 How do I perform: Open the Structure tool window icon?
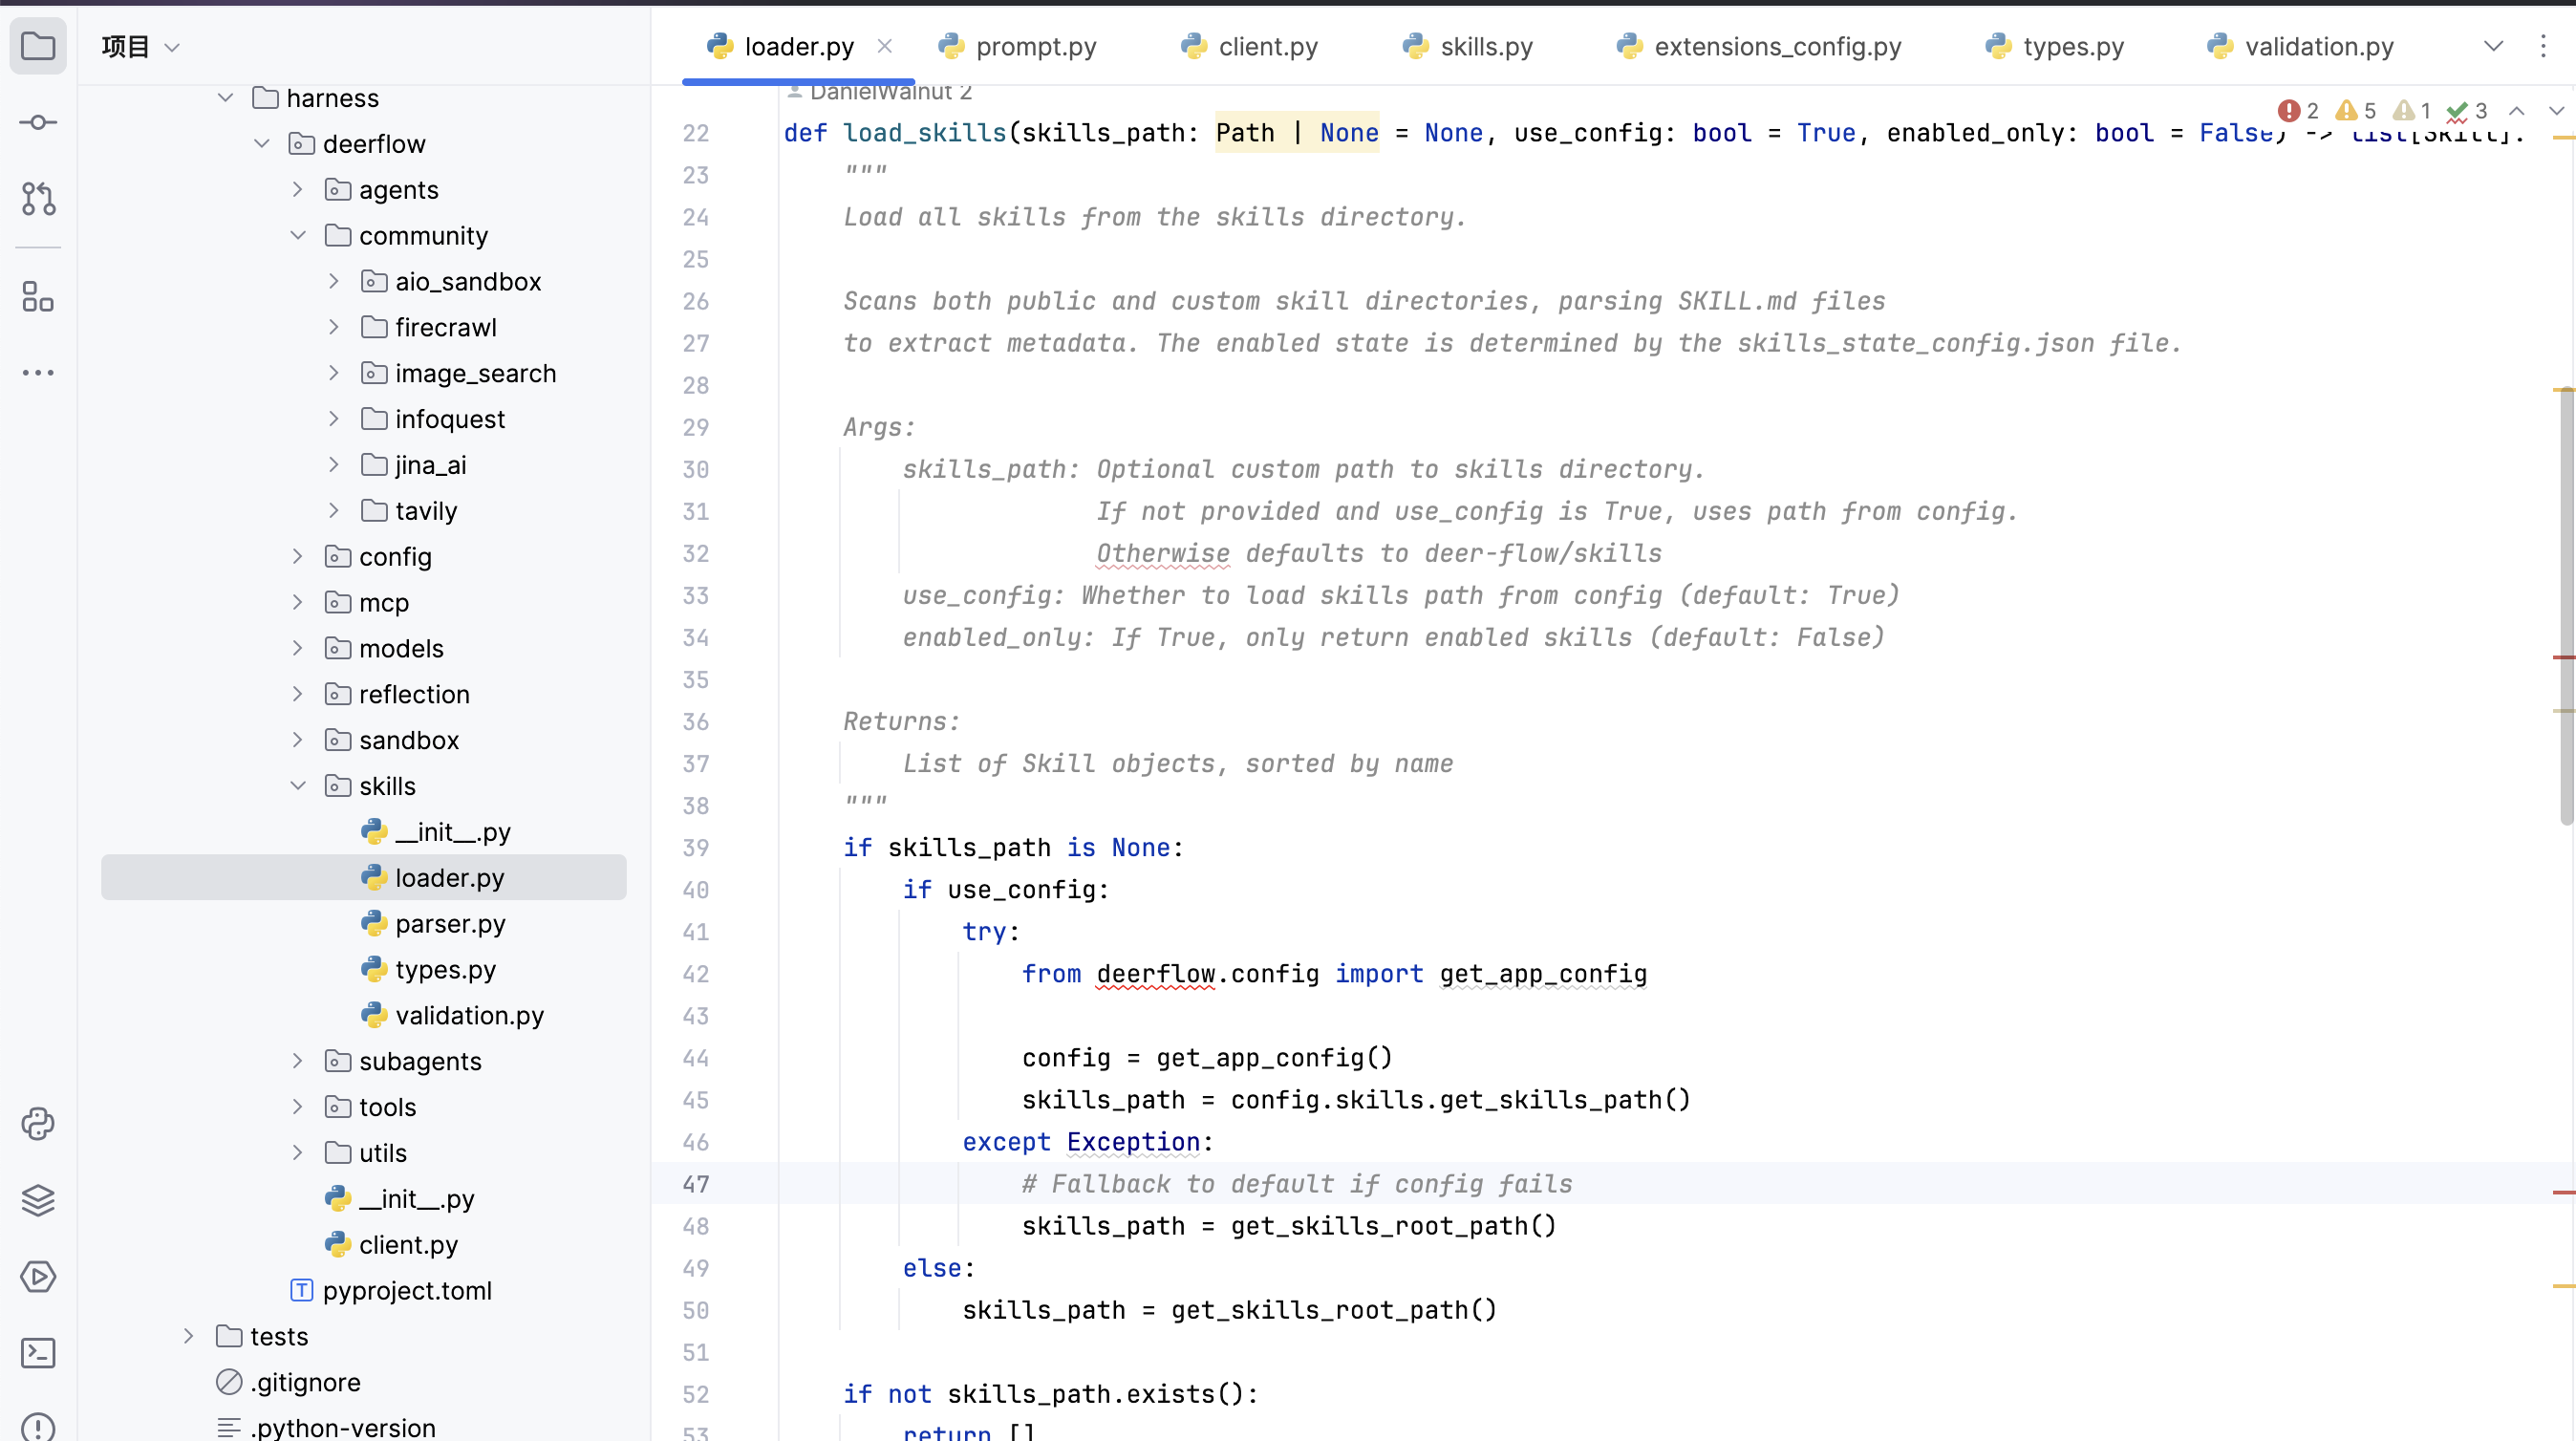click(x=38, y=296)
